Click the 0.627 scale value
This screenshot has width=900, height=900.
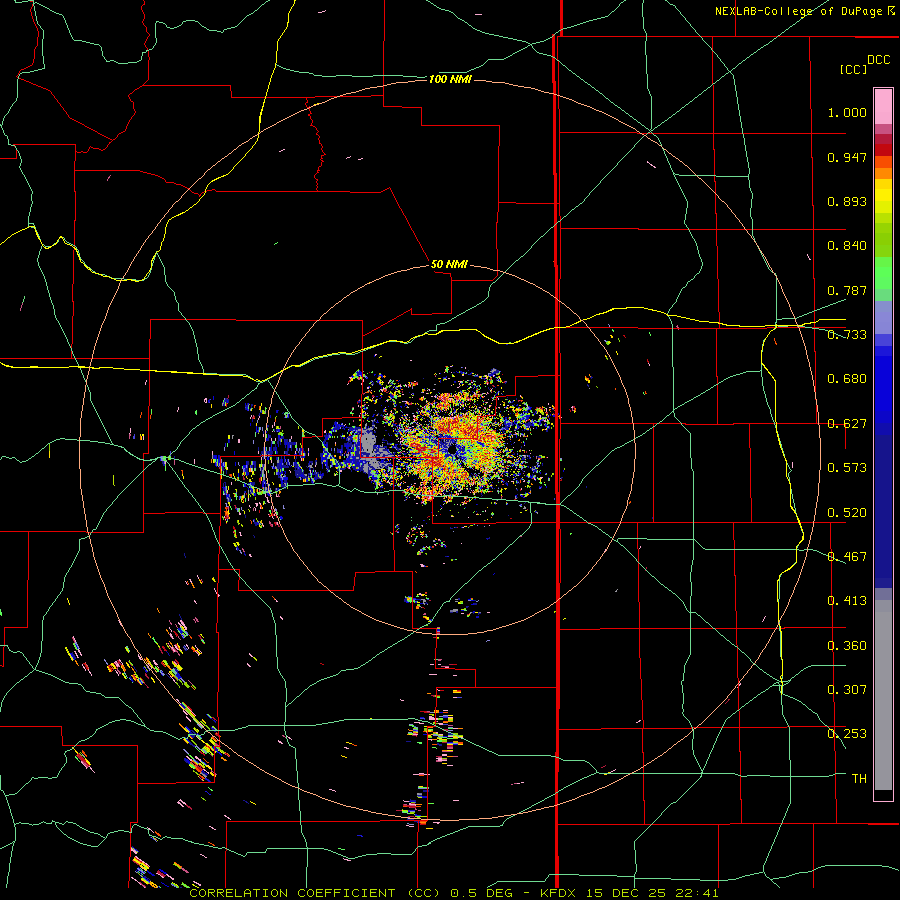point(847,424)
